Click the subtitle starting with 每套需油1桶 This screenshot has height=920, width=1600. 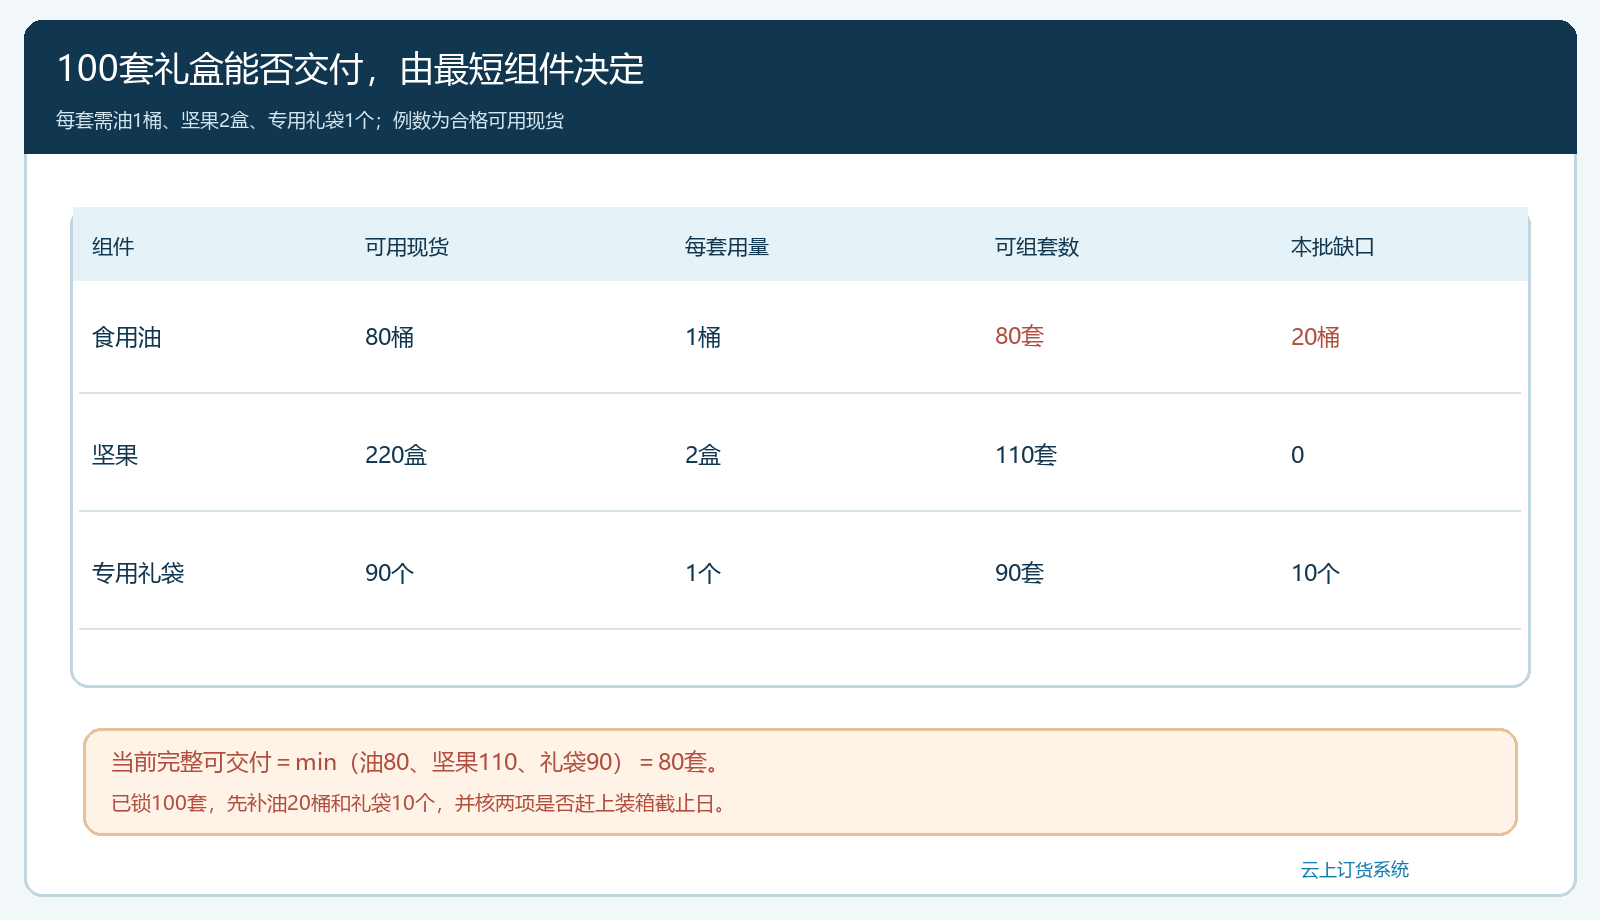310,120
